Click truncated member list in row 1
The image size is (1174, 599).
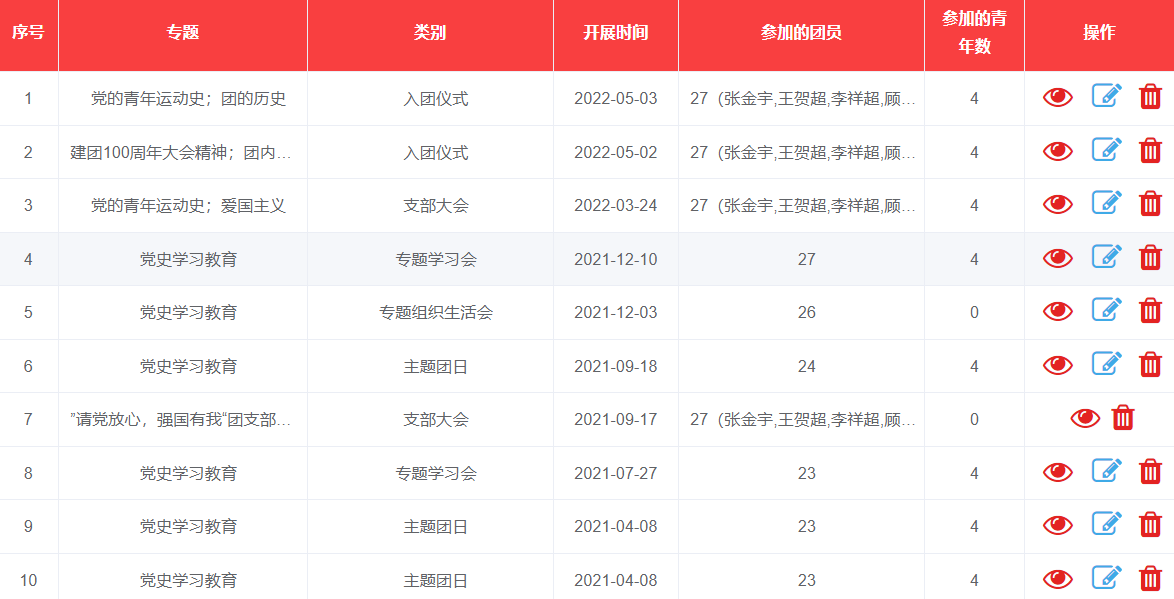pyautogui.click(x=802, y=99)
